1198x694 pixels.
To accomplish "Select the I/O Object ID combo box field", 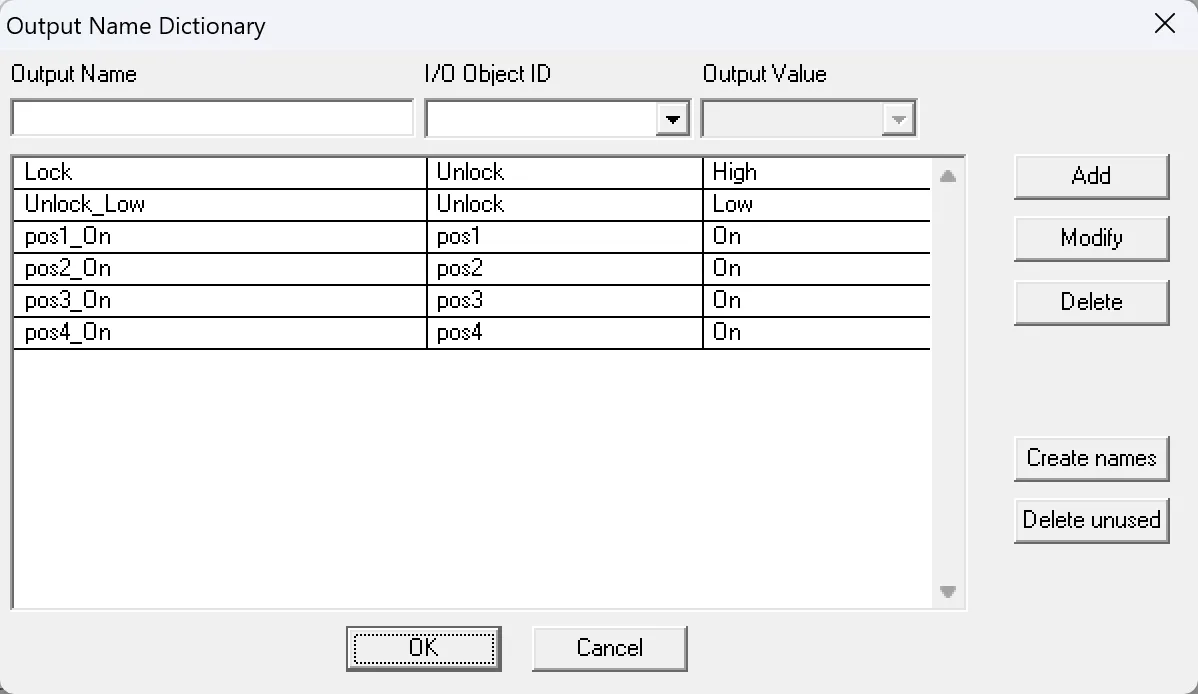I will pos(545,117).
